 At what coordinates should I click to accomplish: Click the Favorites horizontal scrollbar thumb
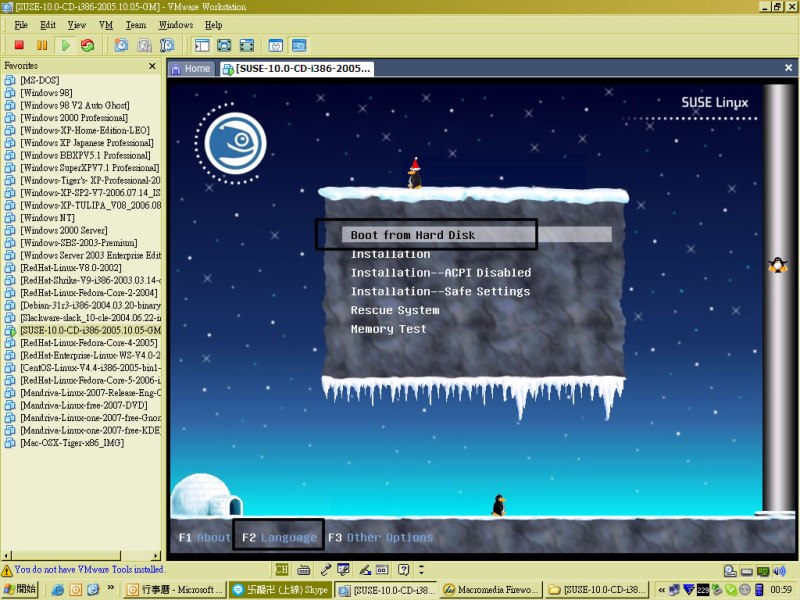(66, 556)
